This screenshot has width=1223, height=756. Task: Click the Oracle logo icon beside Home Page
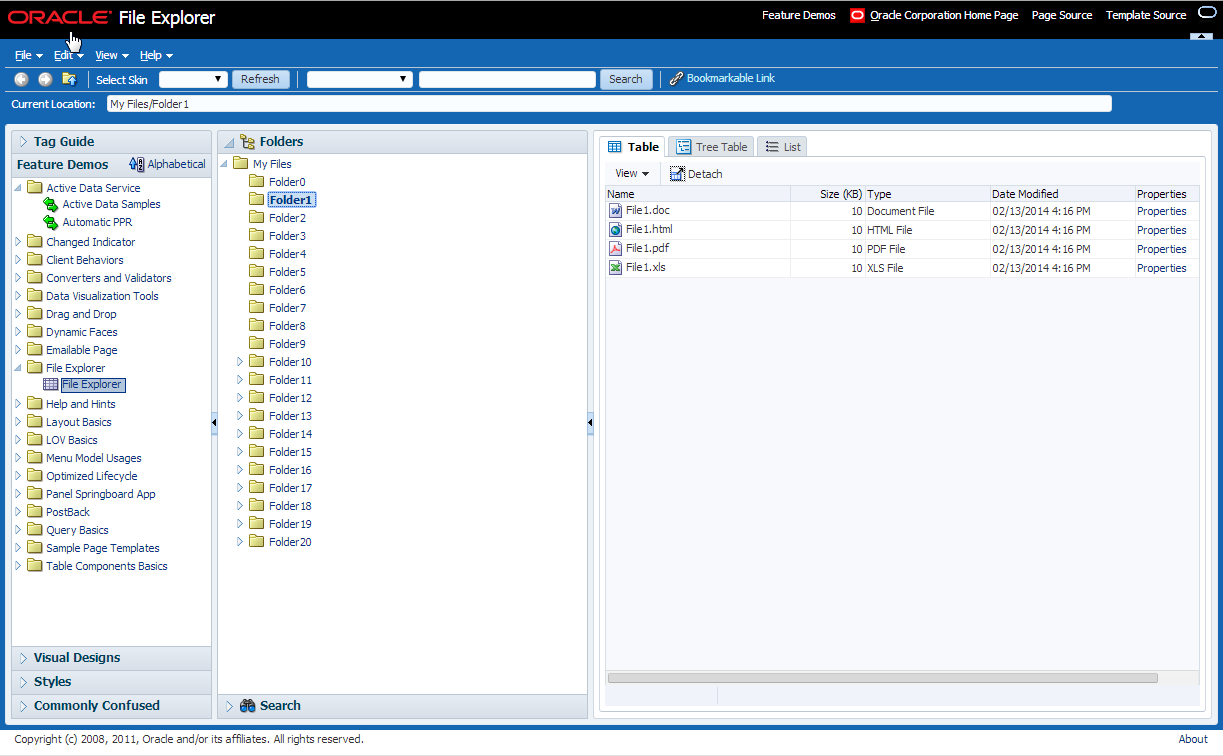click(857, 15)
